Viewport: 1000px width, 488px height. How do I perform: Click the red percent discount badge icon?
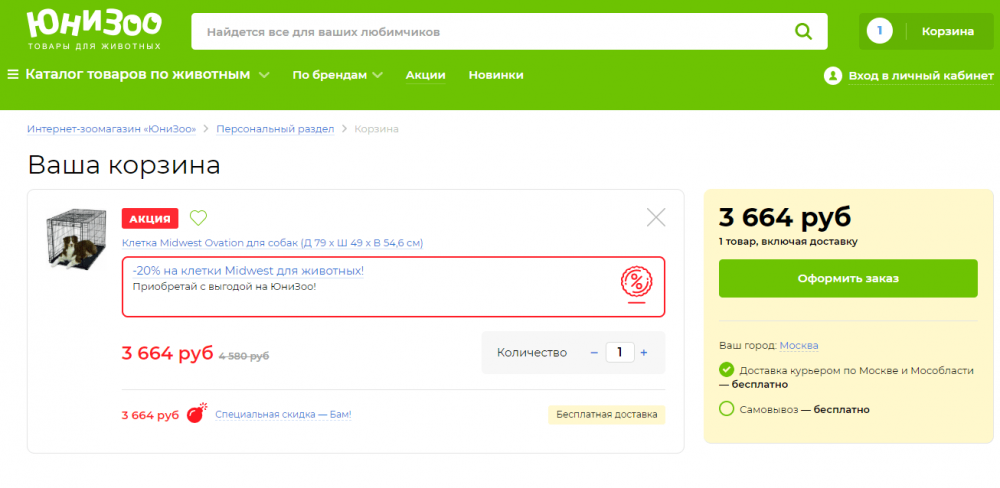pos(637,286)
